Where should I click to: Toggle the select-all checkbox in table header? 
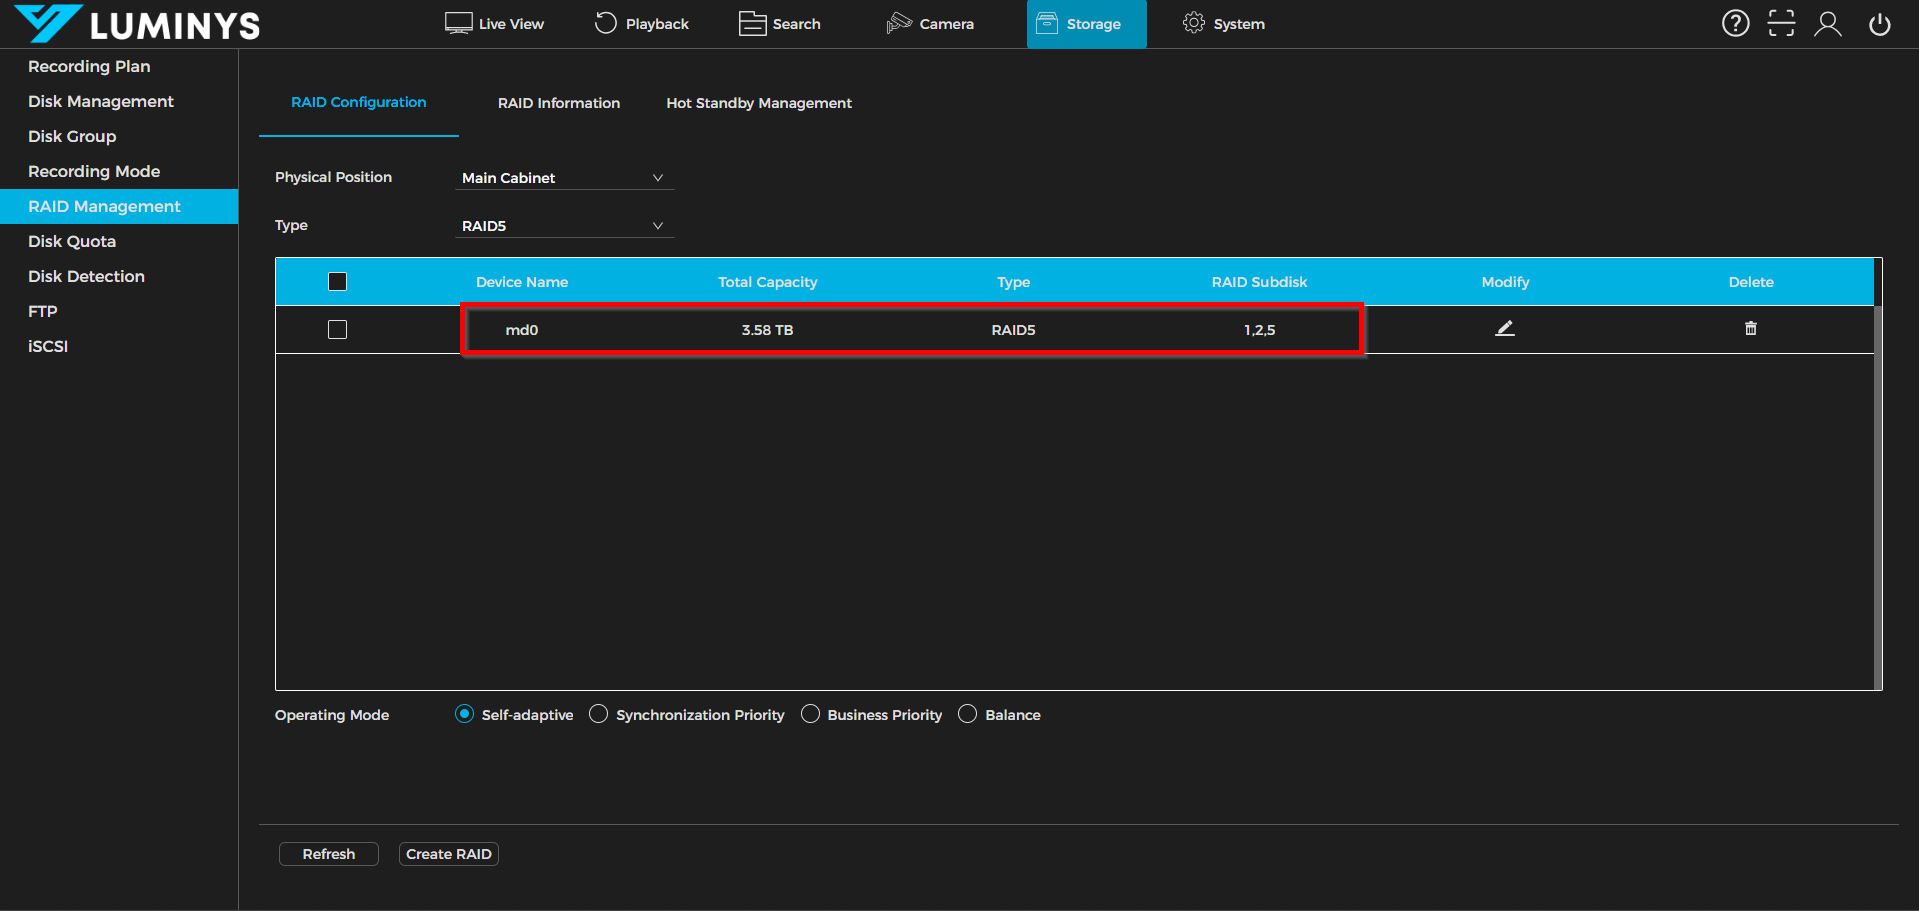tap(337, 281)
